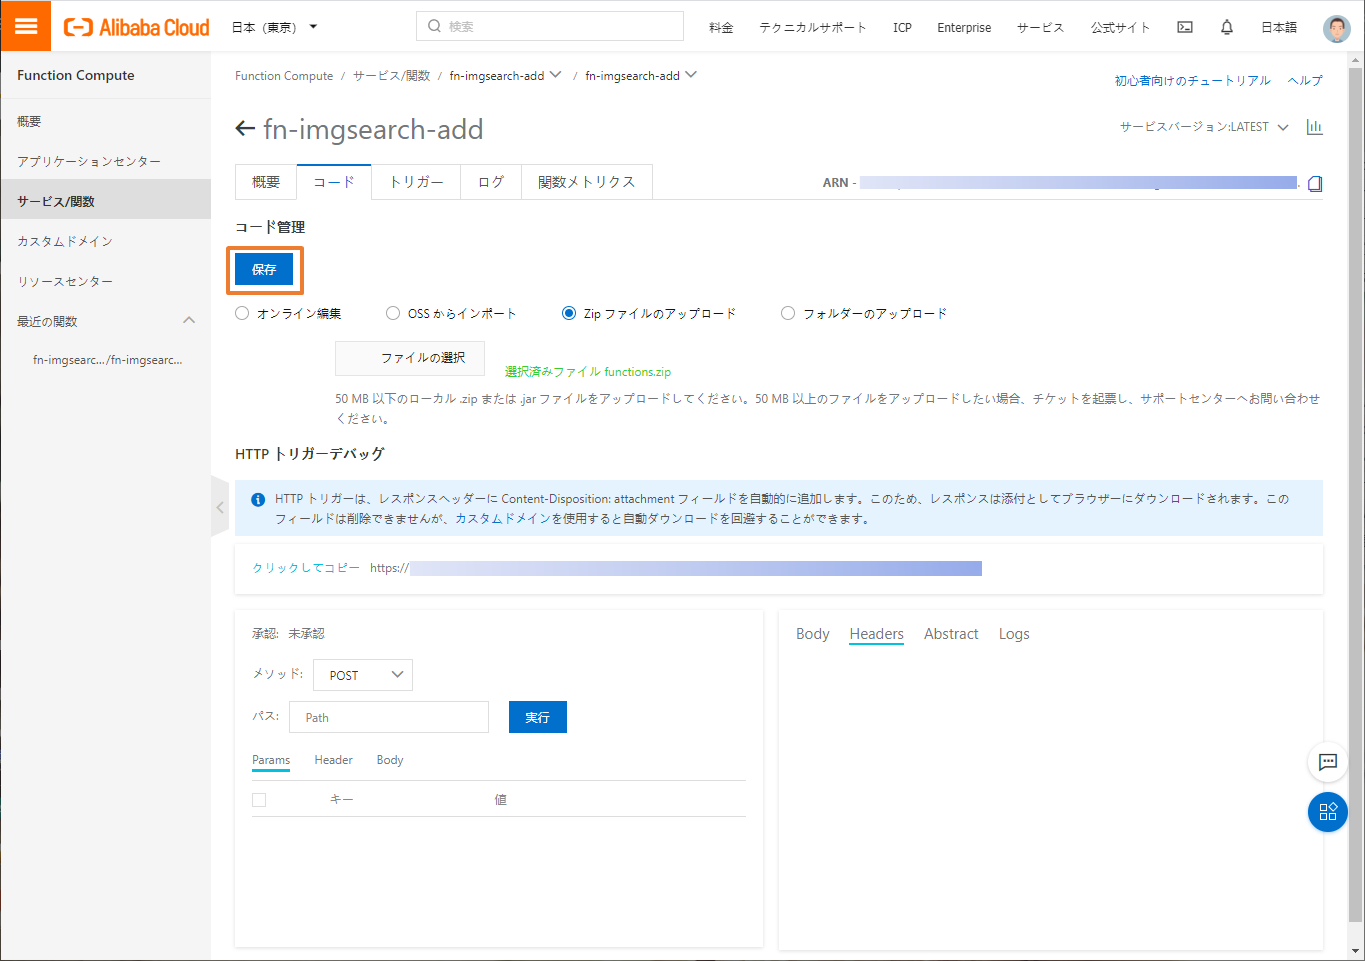
Task: Open the request Header tab
Action: [x=333, y=760]
